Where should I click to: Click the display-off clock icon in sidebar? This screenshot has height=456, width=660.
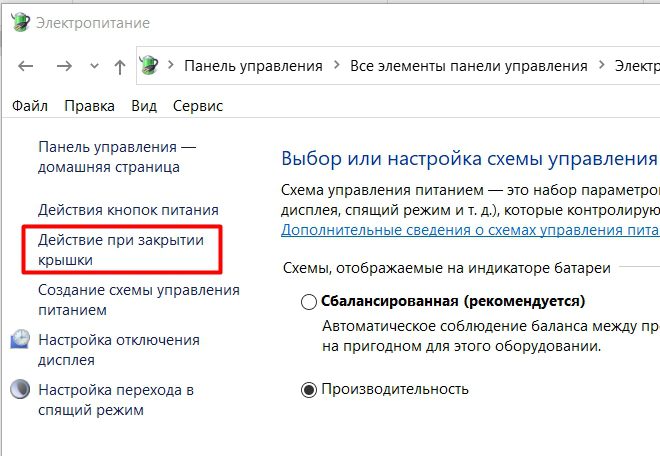pyautogui.click(x=20, y=340)
